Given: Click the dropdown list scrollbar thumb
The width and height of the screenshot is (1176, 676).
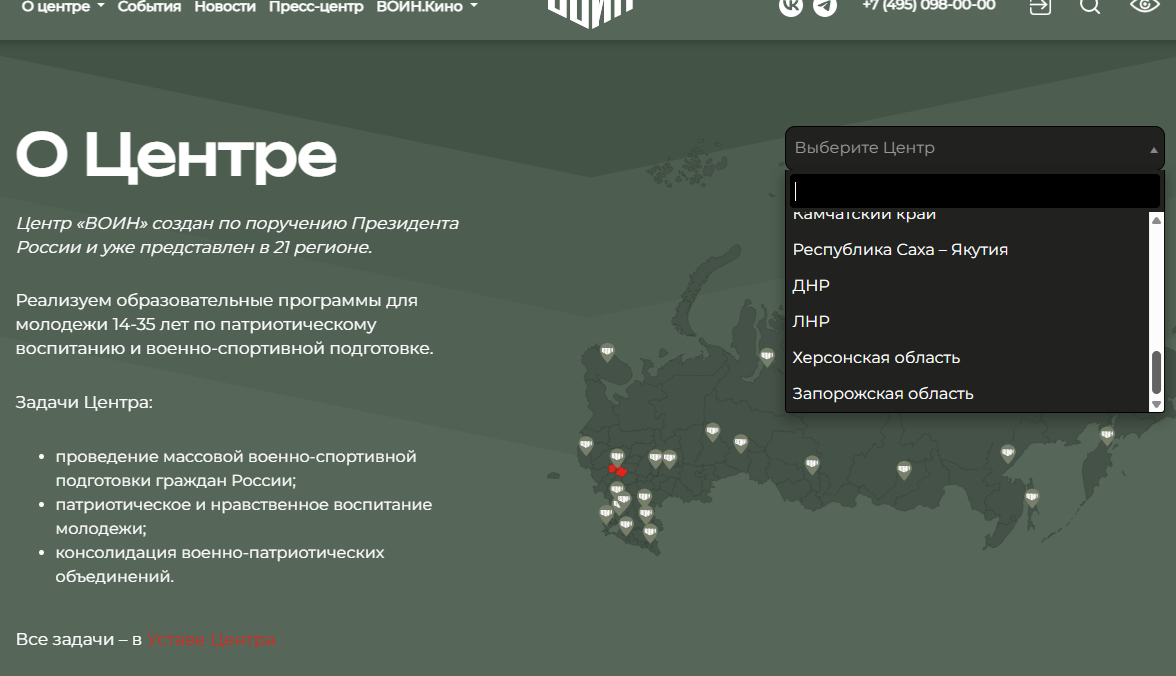Looking at the screenshot, I should click(x=1156, y=371).
